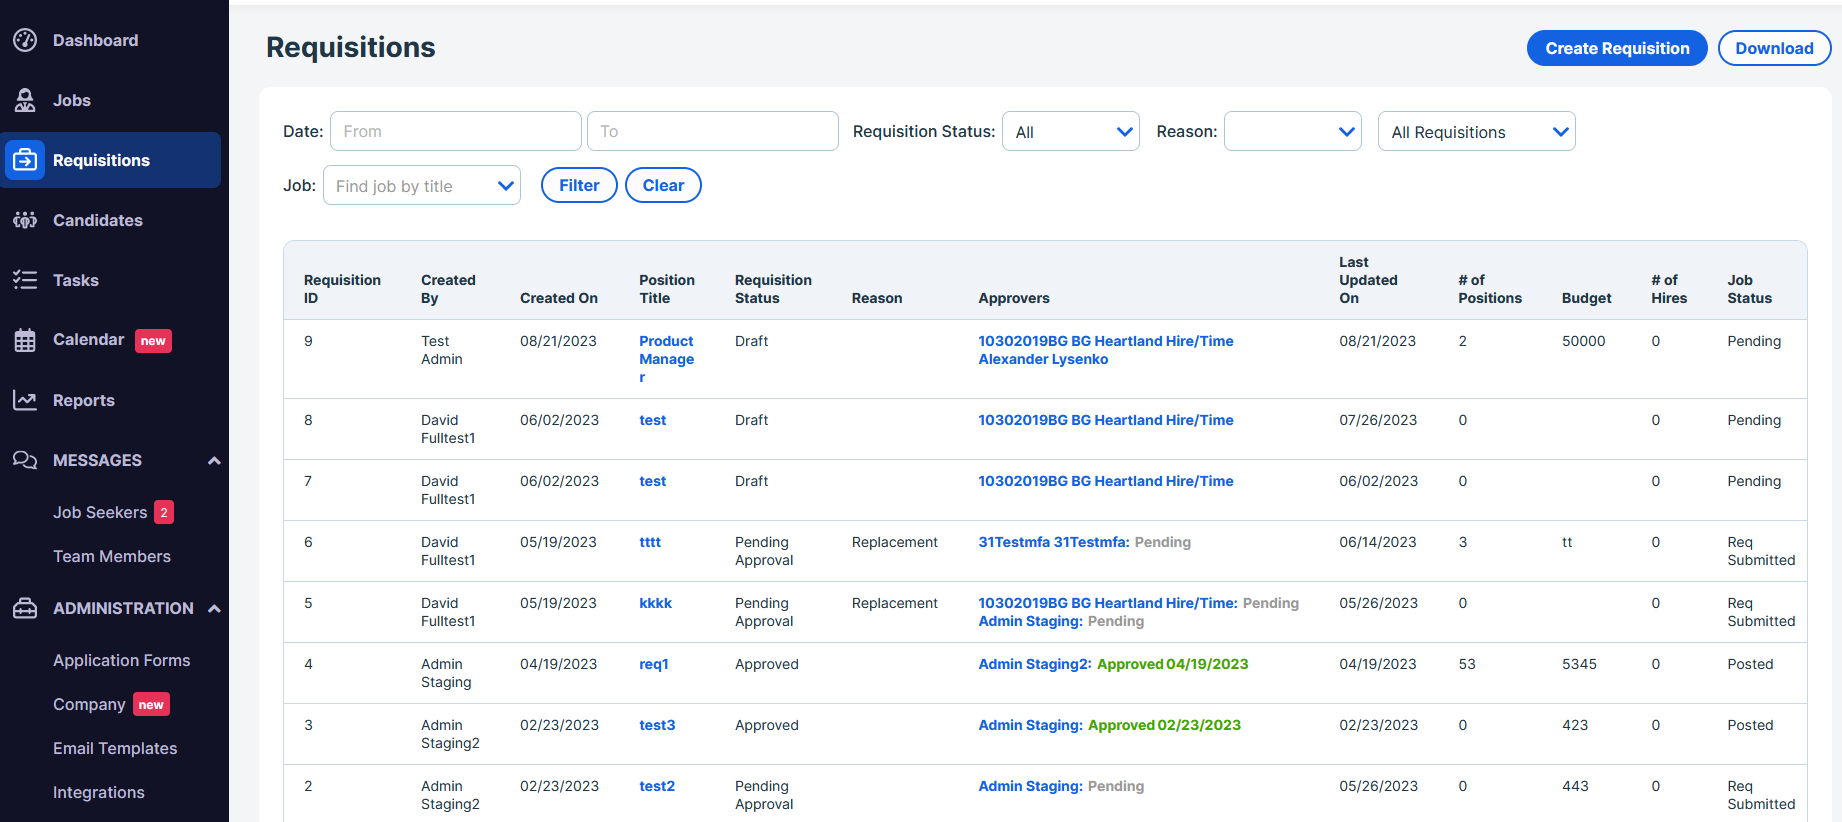Collapse the MESSAGES section chevron
1842x822 pixels.
pyautogui.click(x=214, y=460)
